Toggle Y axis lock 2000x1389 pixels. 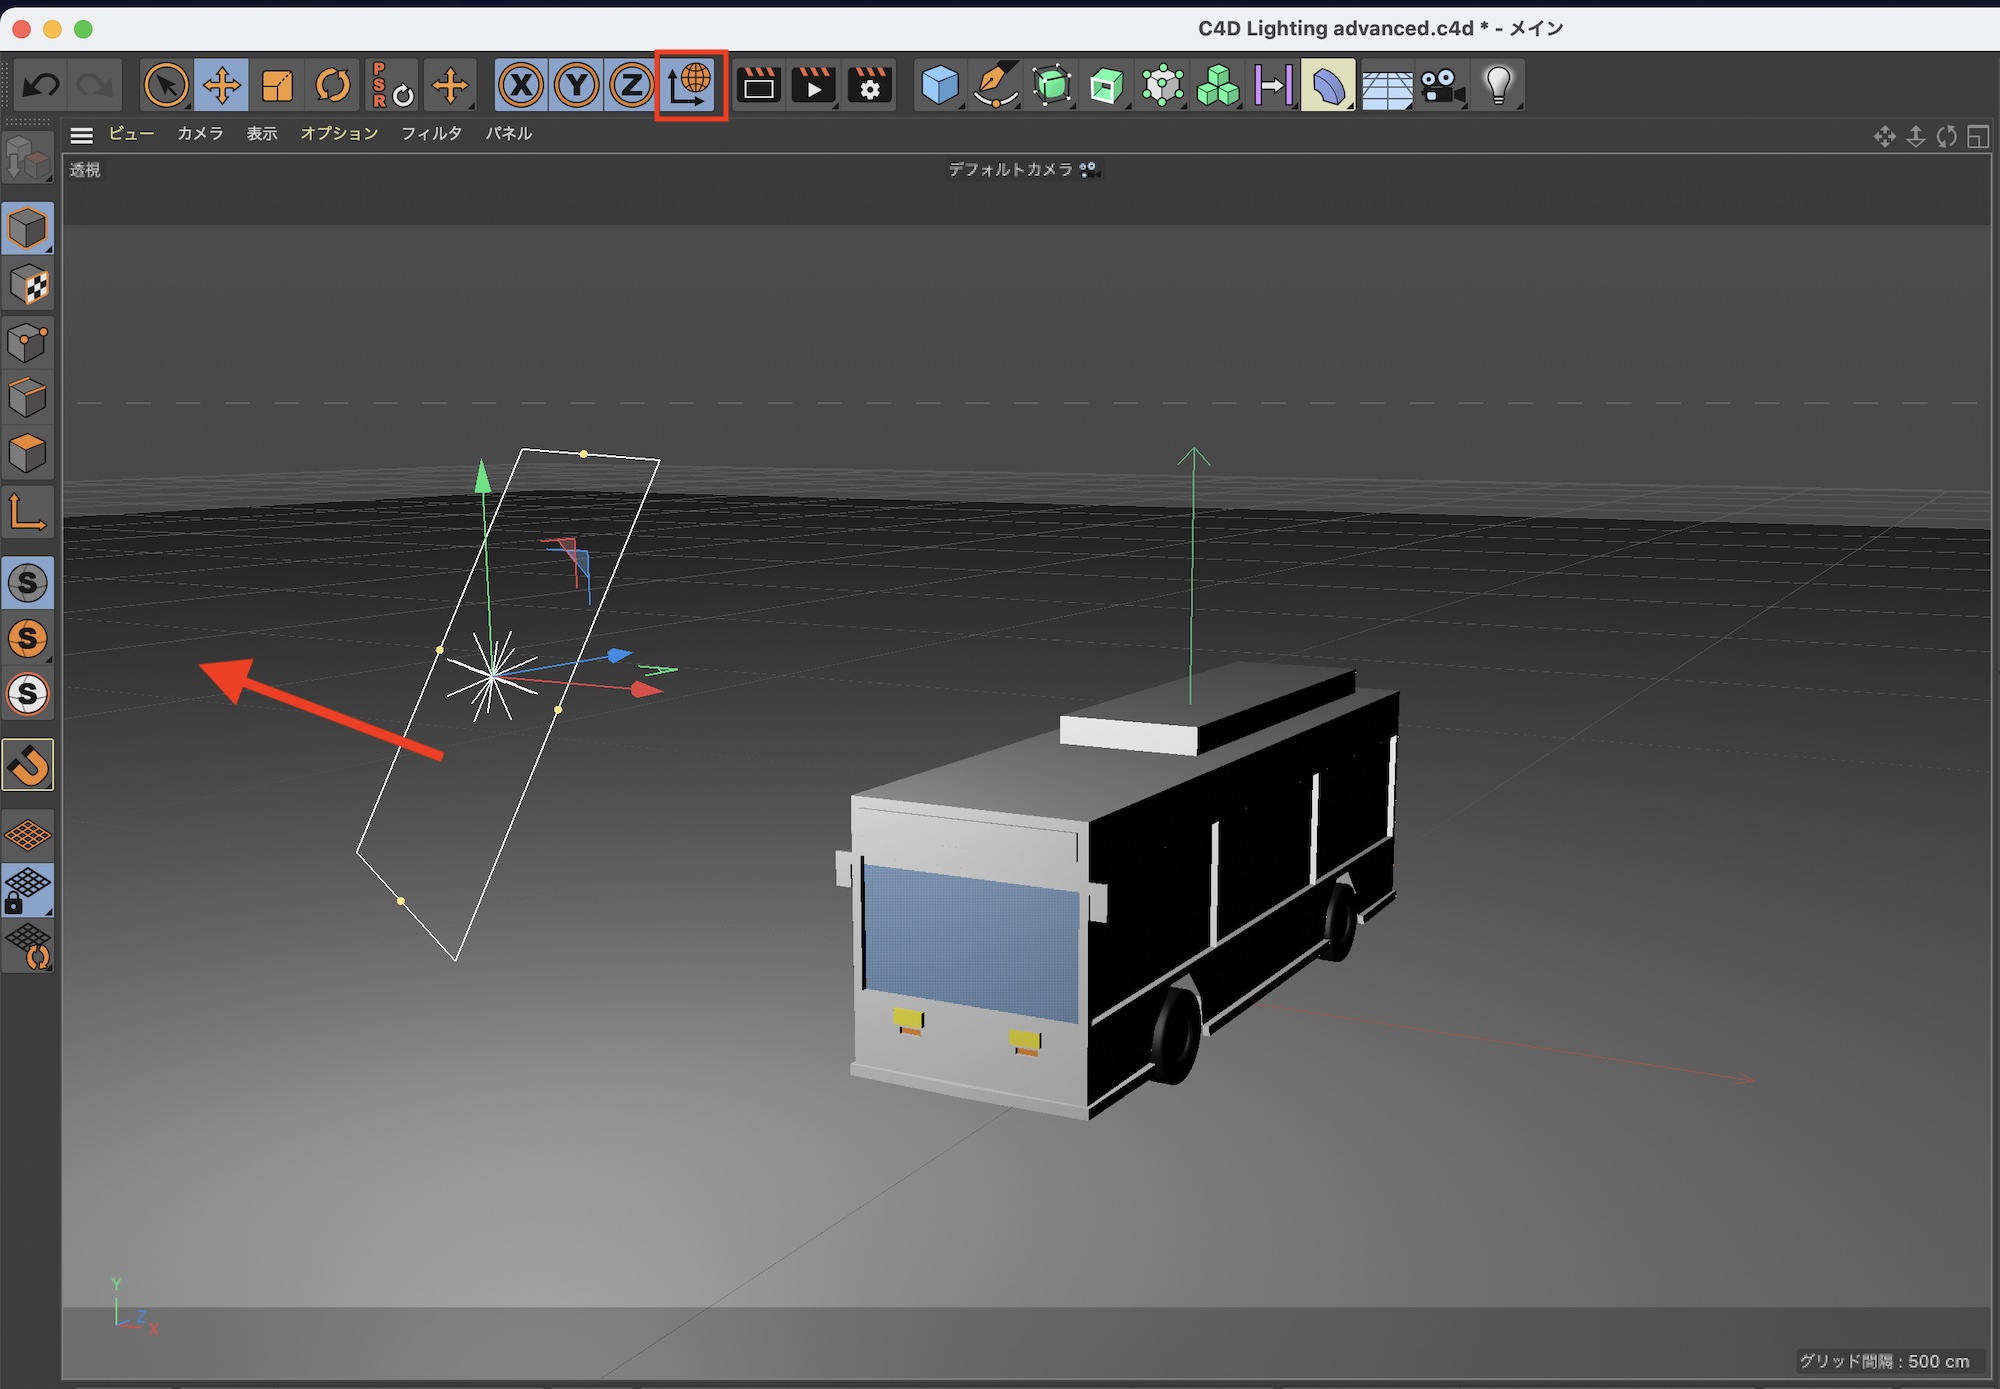pyautogui.click(x=577, y=86)
